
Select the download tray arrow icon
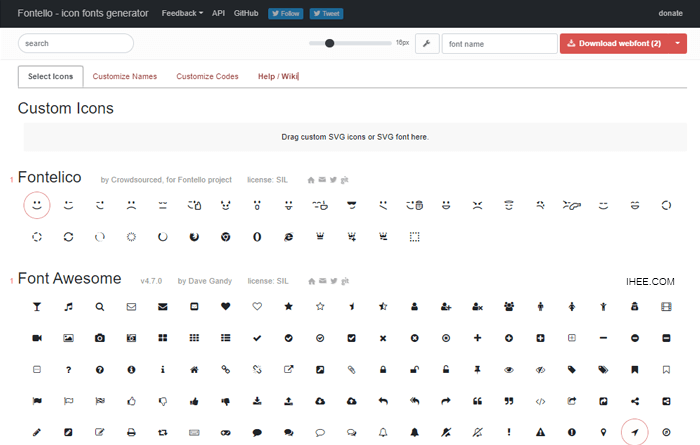click(257, 401)
